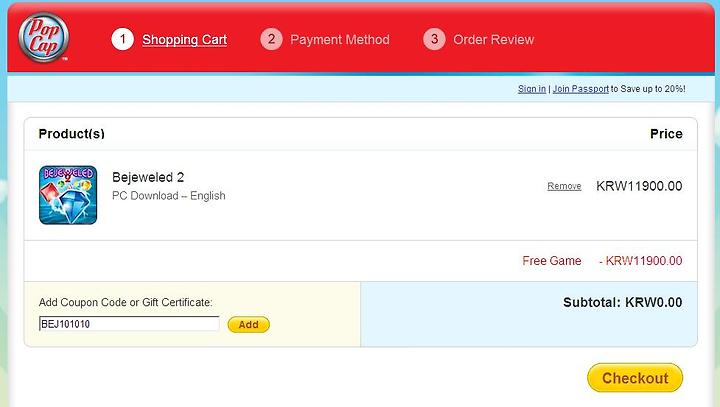The width and height of the screenshot is (720, 407).
Task: Click the step 1 circle
Action: point(123,40)
